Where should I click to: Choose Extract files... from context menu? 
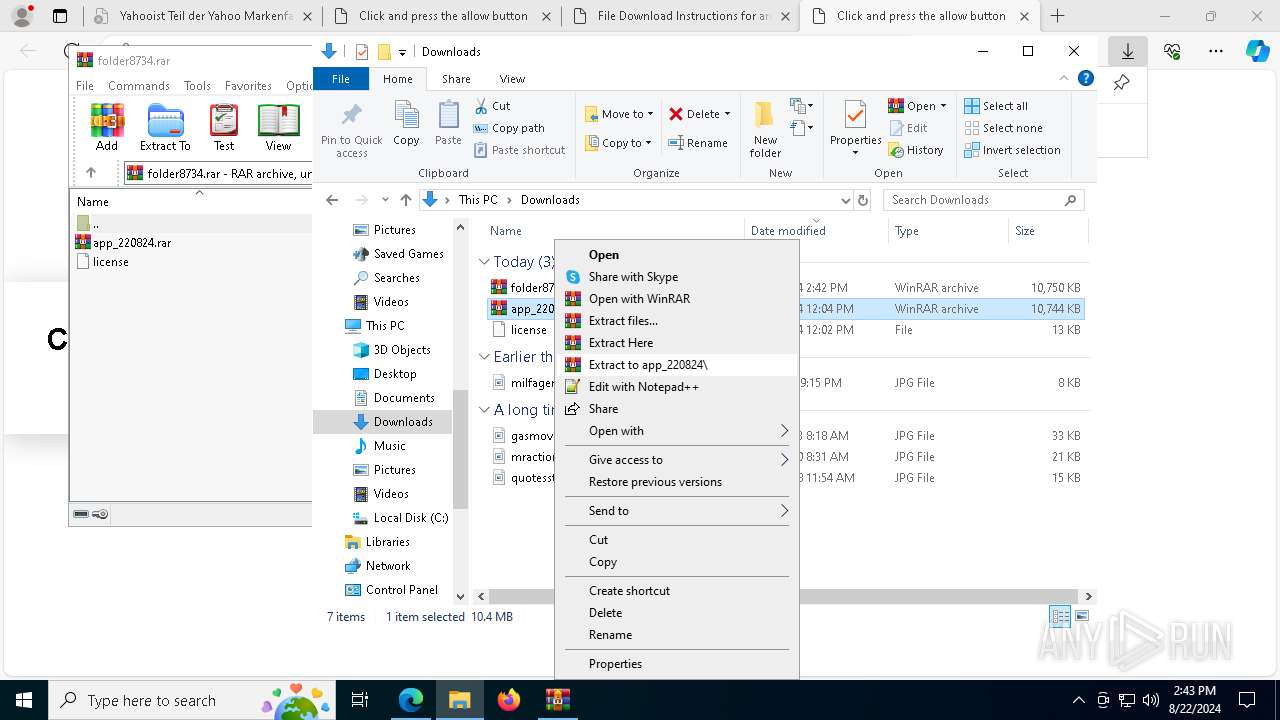[676, 321]
